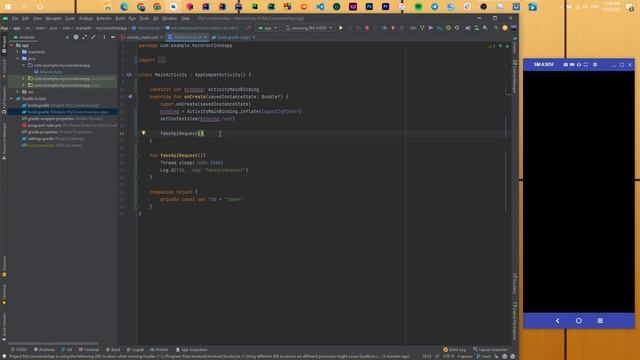Open the Logcat tool tab
Screen dimensions: 640x360
coord(135,350)
